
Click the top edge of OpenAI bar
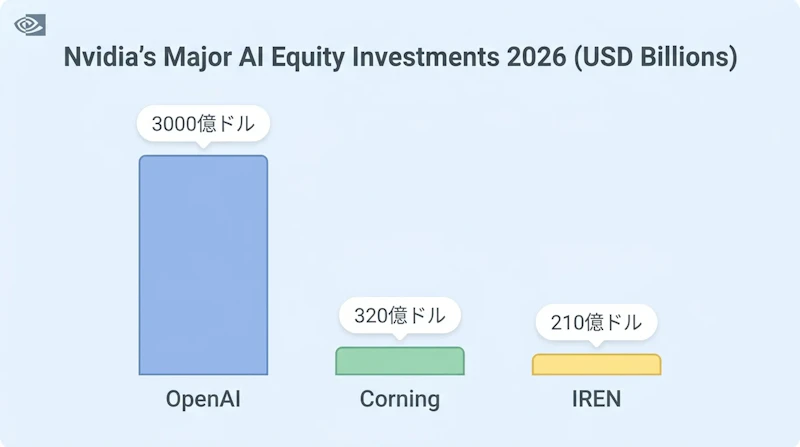tap(203, 156)
